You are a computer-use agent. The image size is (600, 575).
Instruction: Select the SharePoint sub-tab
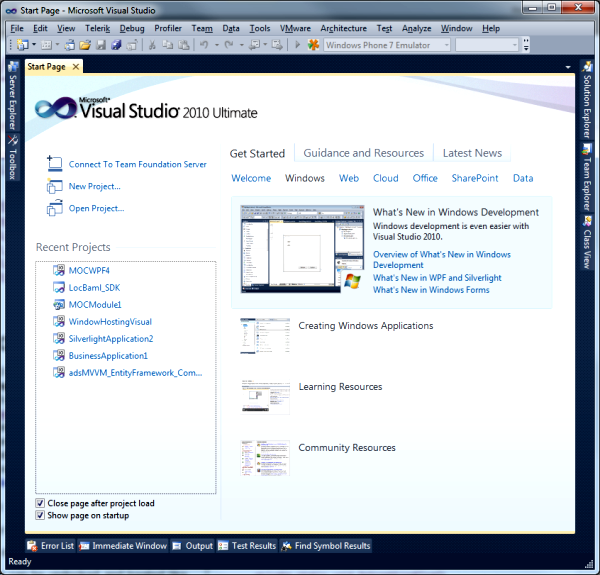[x=475, y=178]
